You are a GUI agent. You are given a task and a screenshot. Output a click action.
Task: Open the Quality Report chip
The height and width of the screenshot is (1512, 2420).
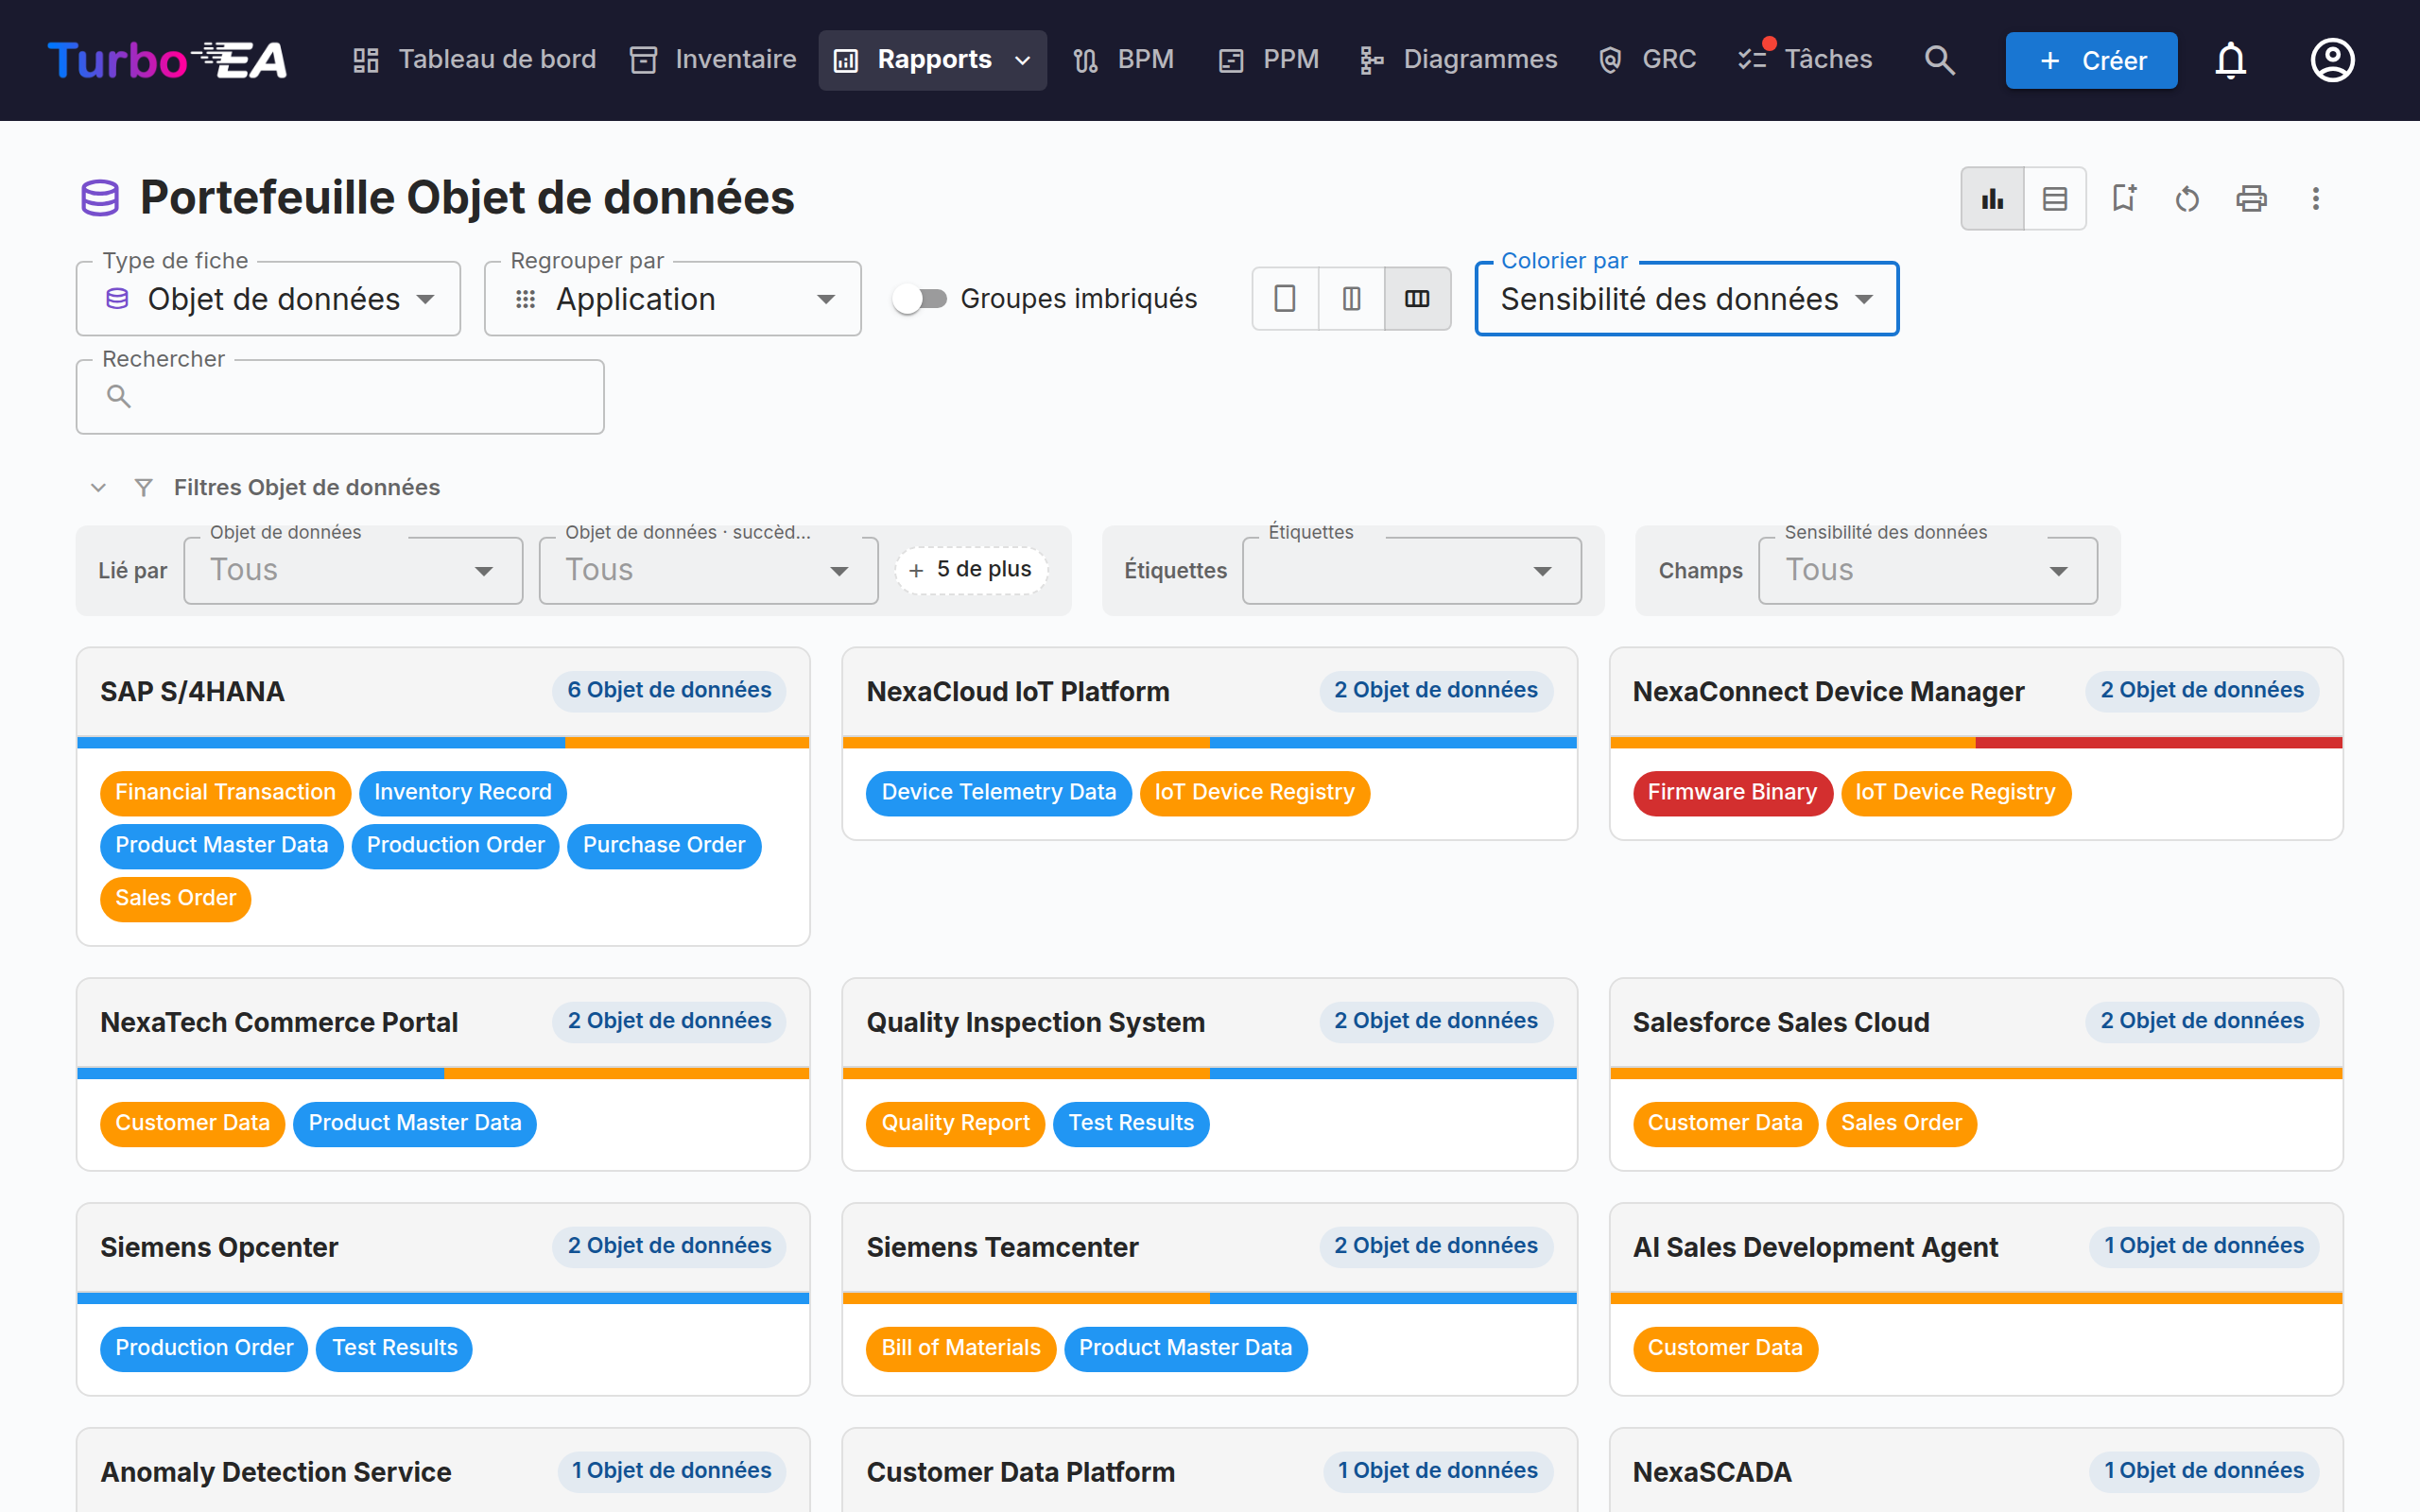(x=955, y=1124)
